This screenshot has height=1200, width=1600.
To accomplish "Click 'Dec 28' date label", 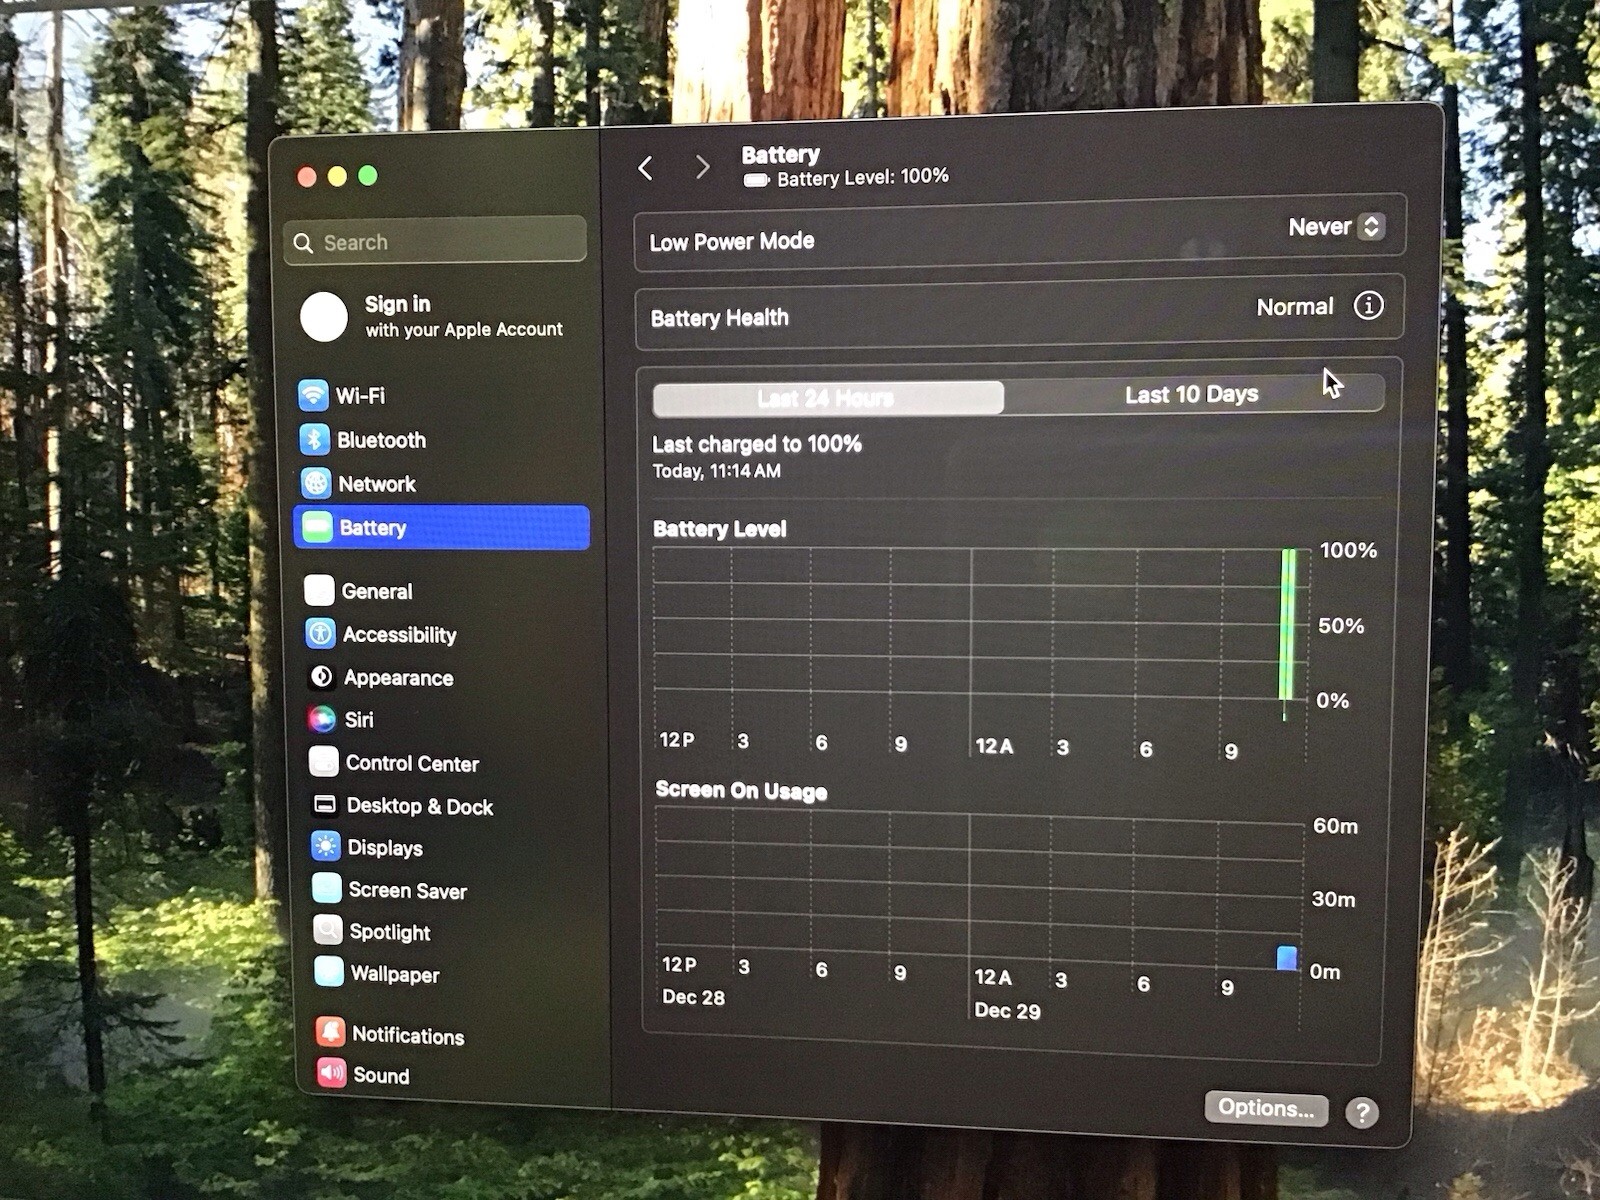I will (x=694, y=997).
